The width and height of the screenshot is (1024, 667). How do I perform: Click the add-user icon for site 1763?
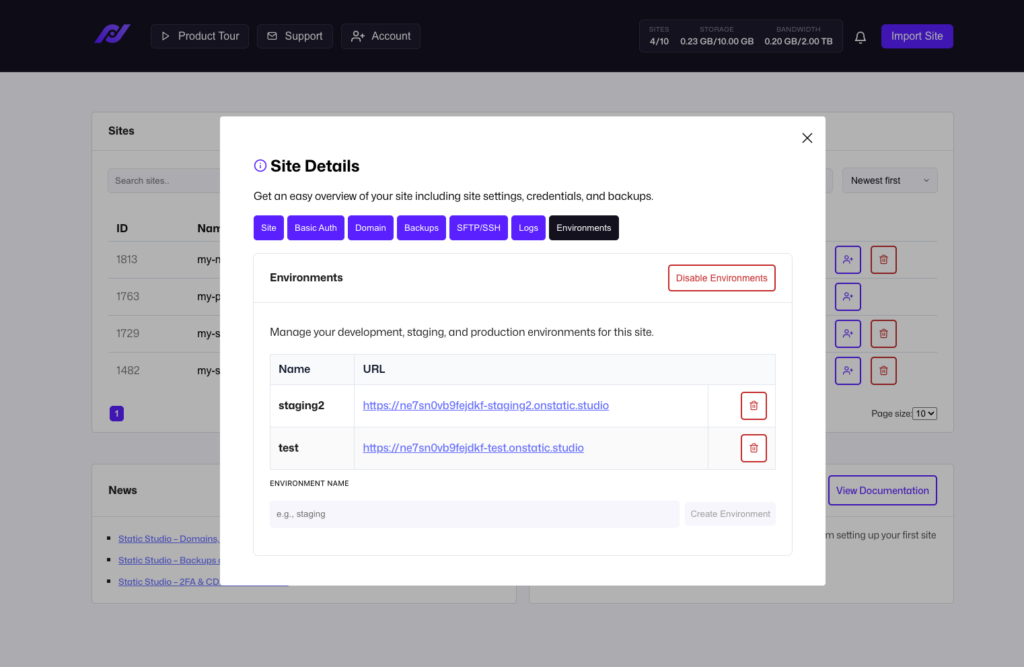[x=847, y=296]
